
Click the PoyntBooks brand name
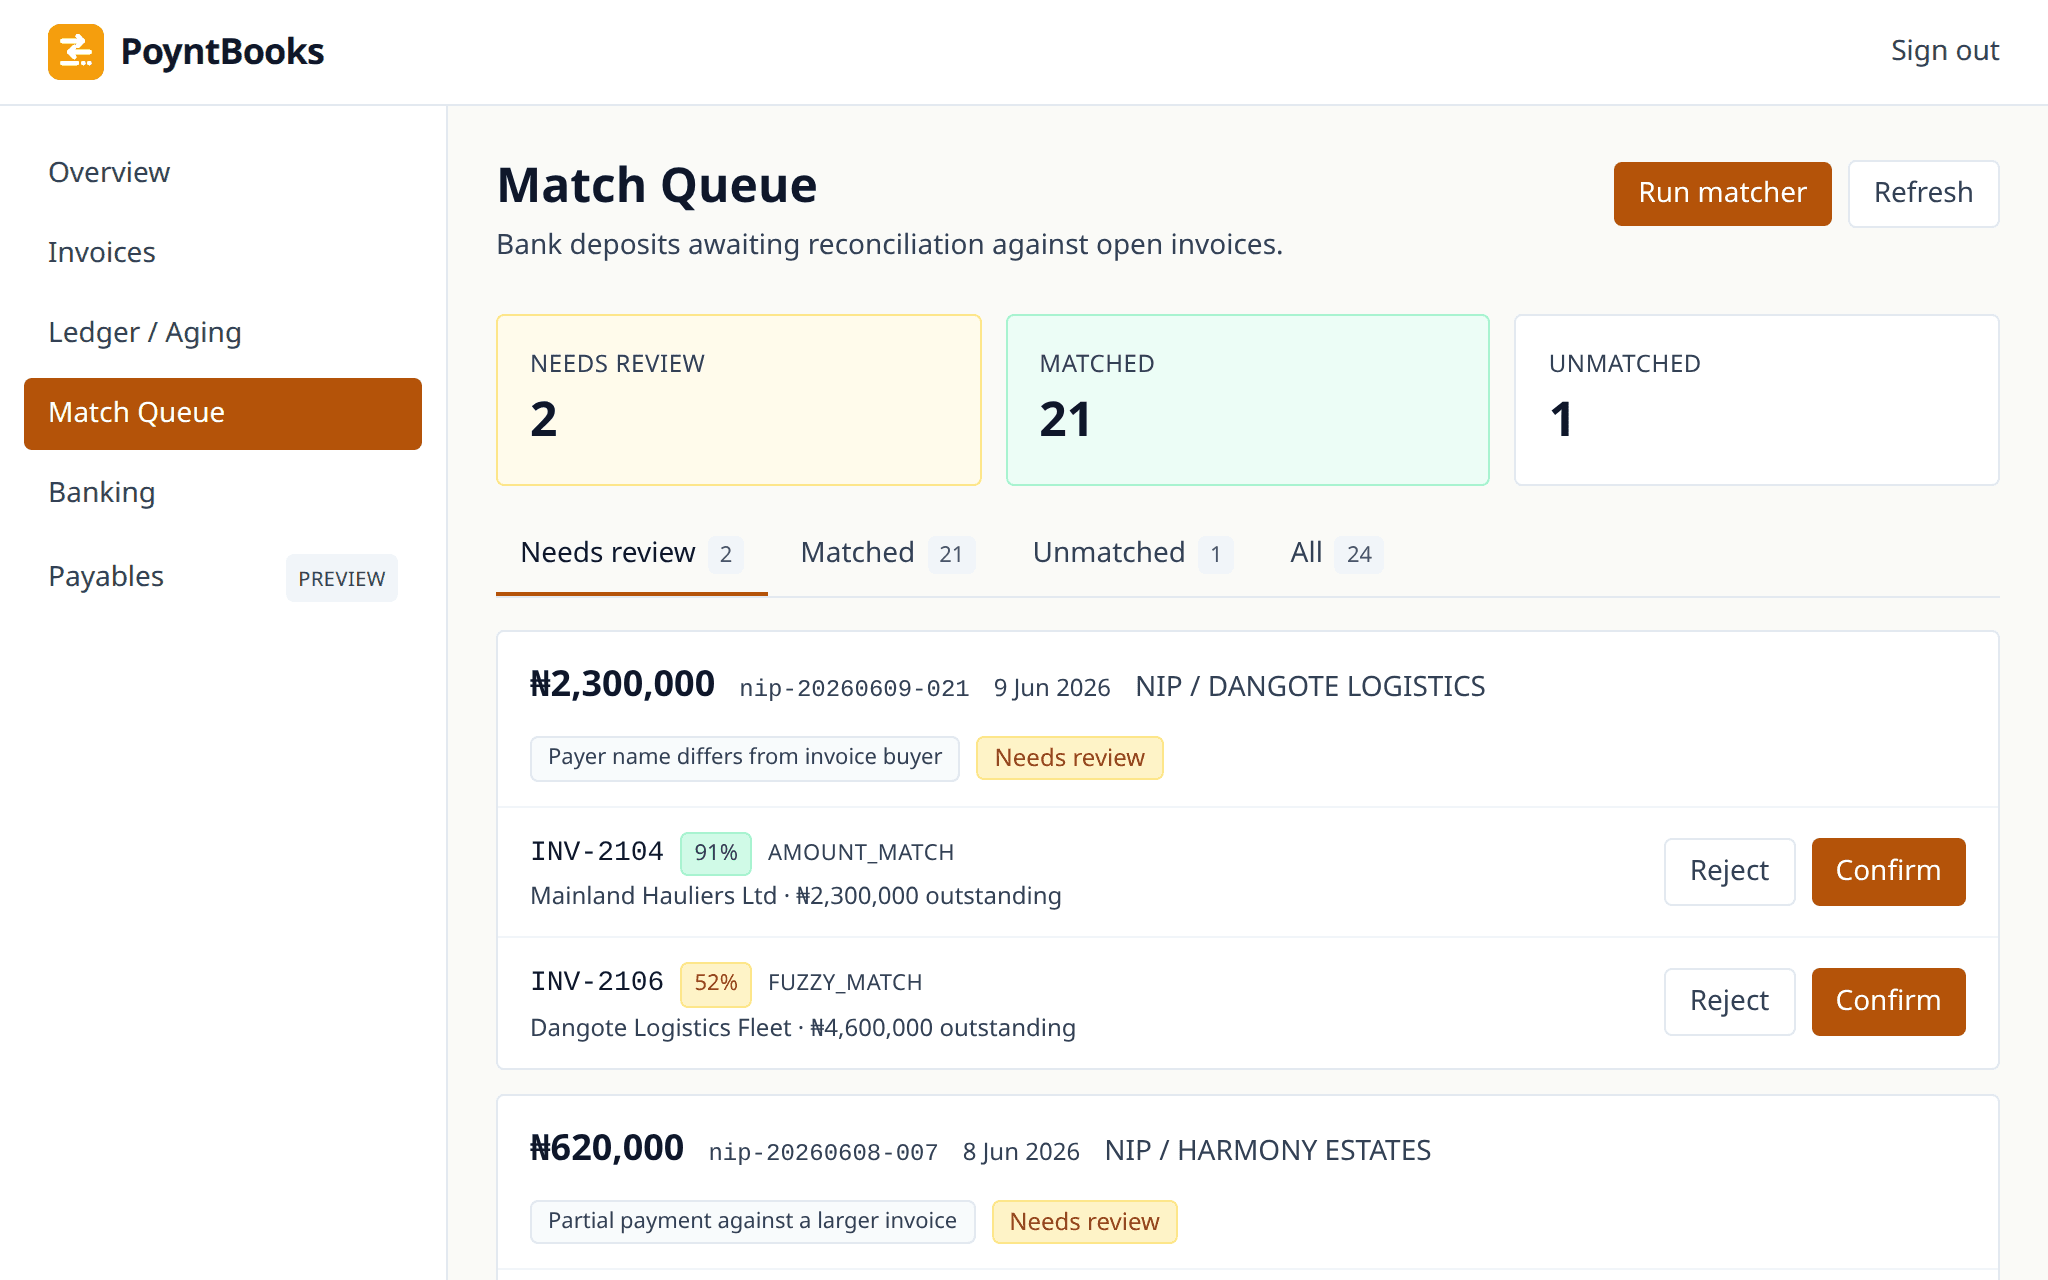(x=222, y=52)
